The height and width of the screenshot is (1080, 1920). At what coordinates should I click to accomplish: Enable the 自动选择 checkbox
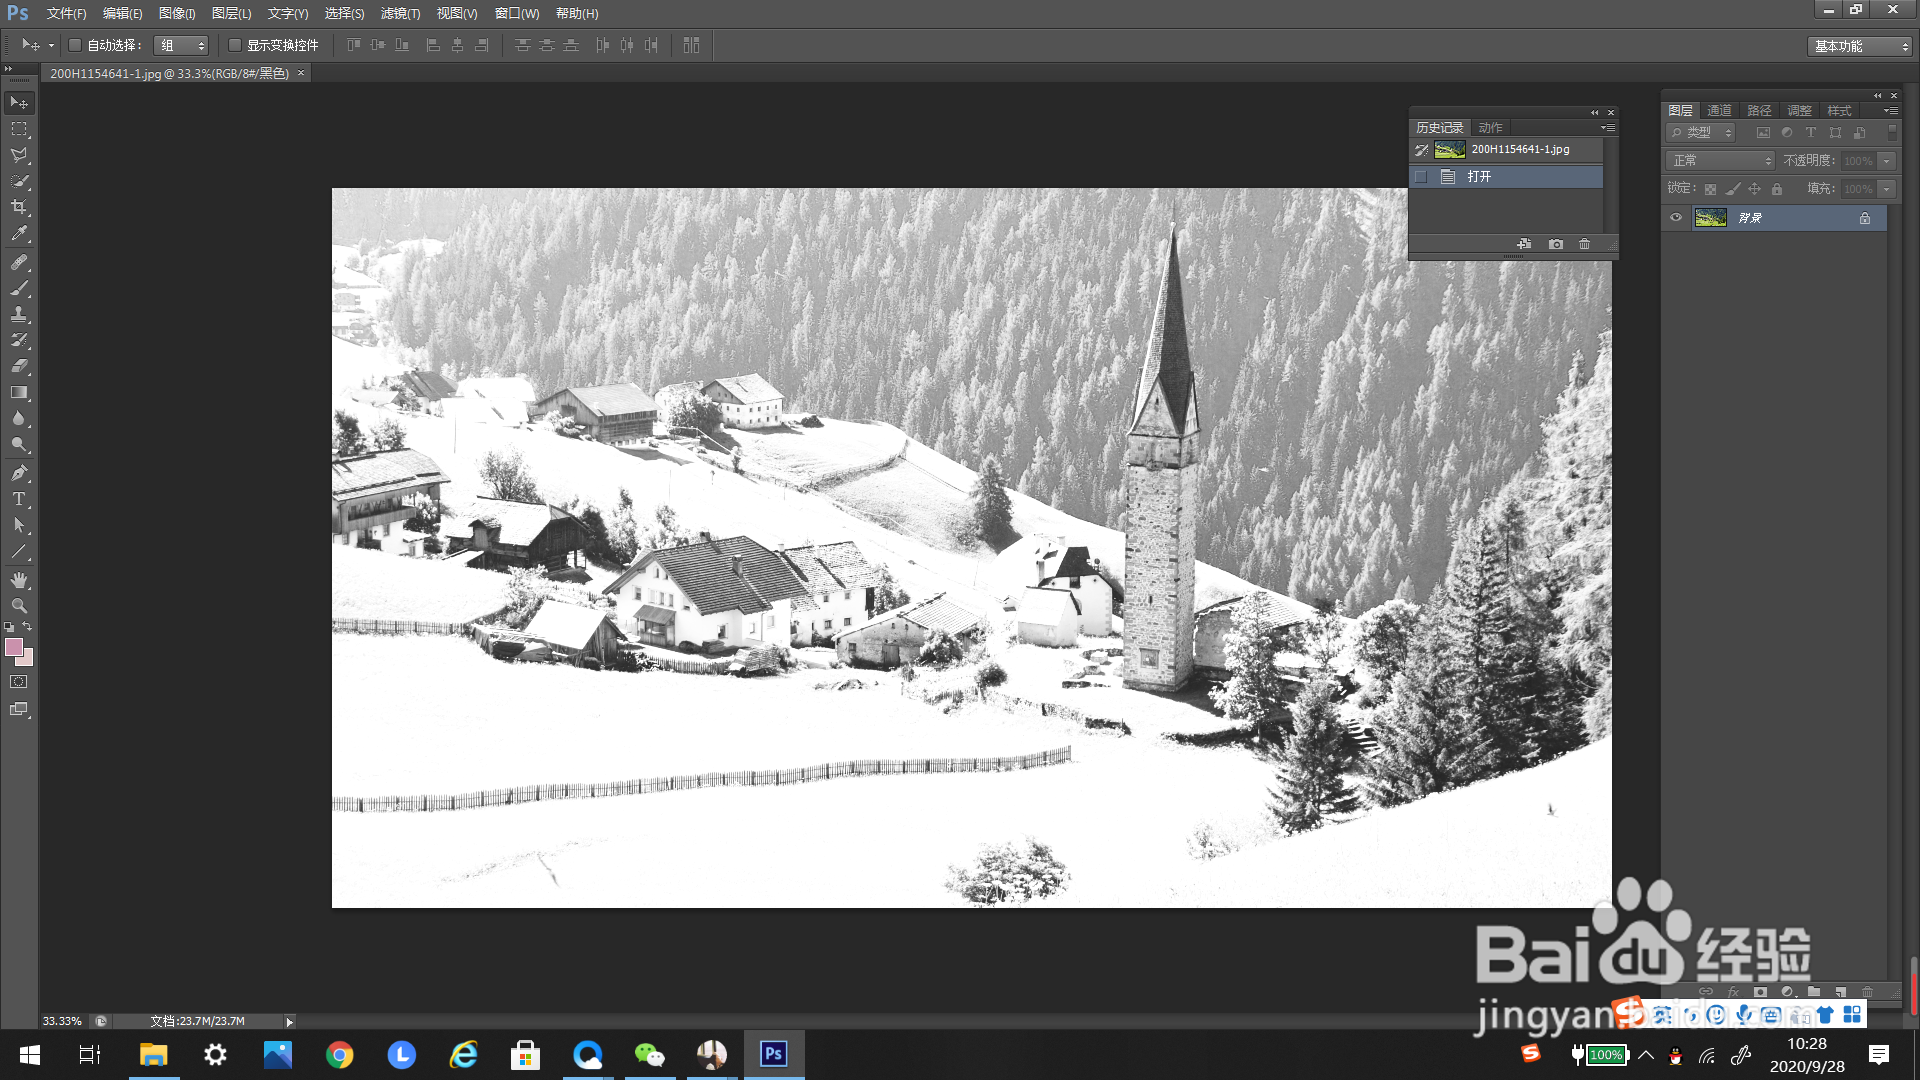click(x=75, y=45)
